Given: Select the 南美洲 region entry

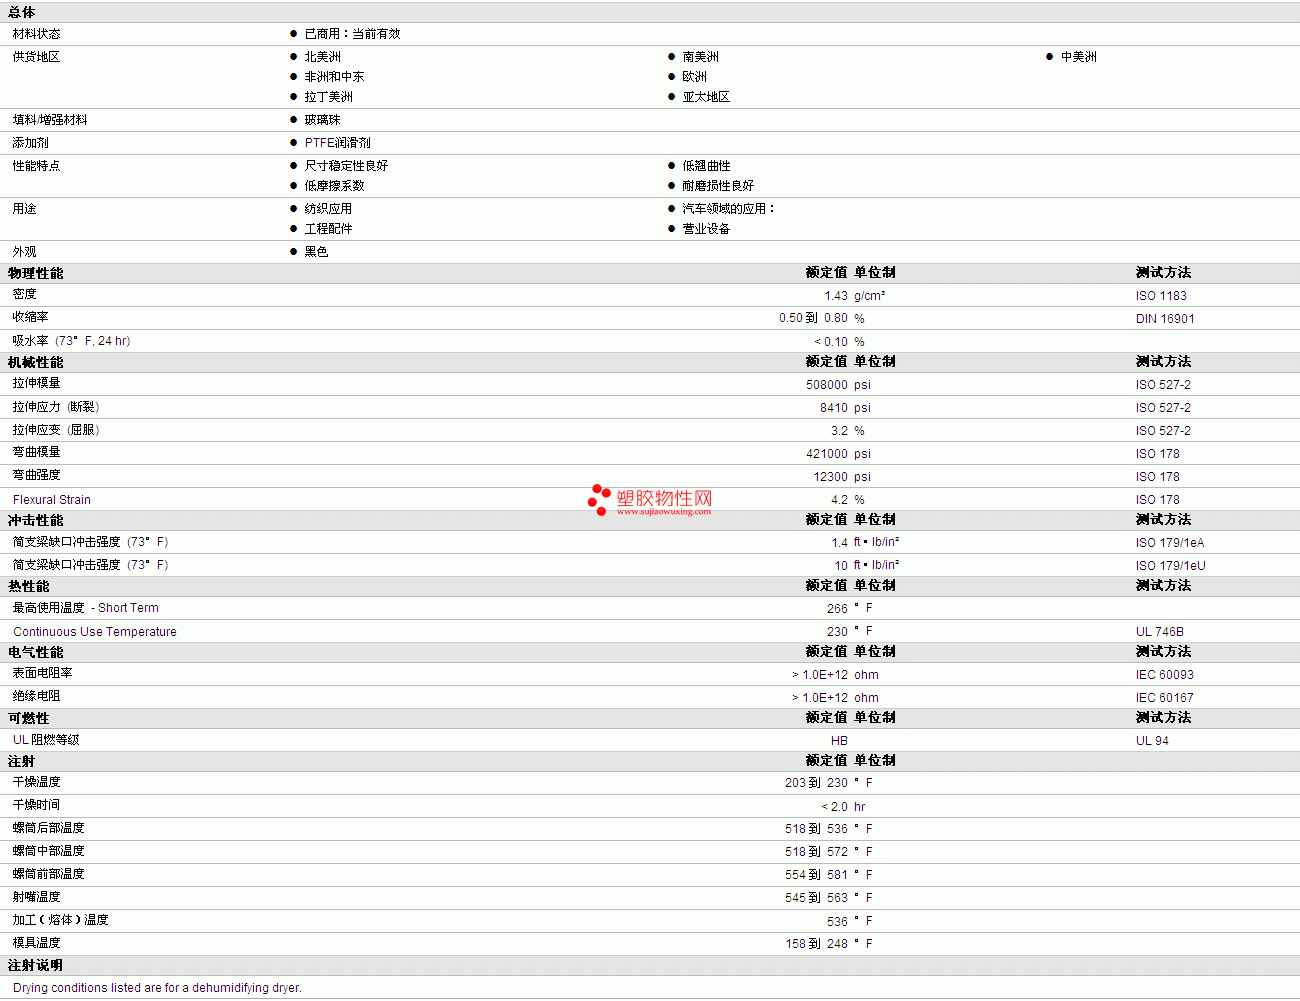Looking at the screenshot, I should click(700, 57).
